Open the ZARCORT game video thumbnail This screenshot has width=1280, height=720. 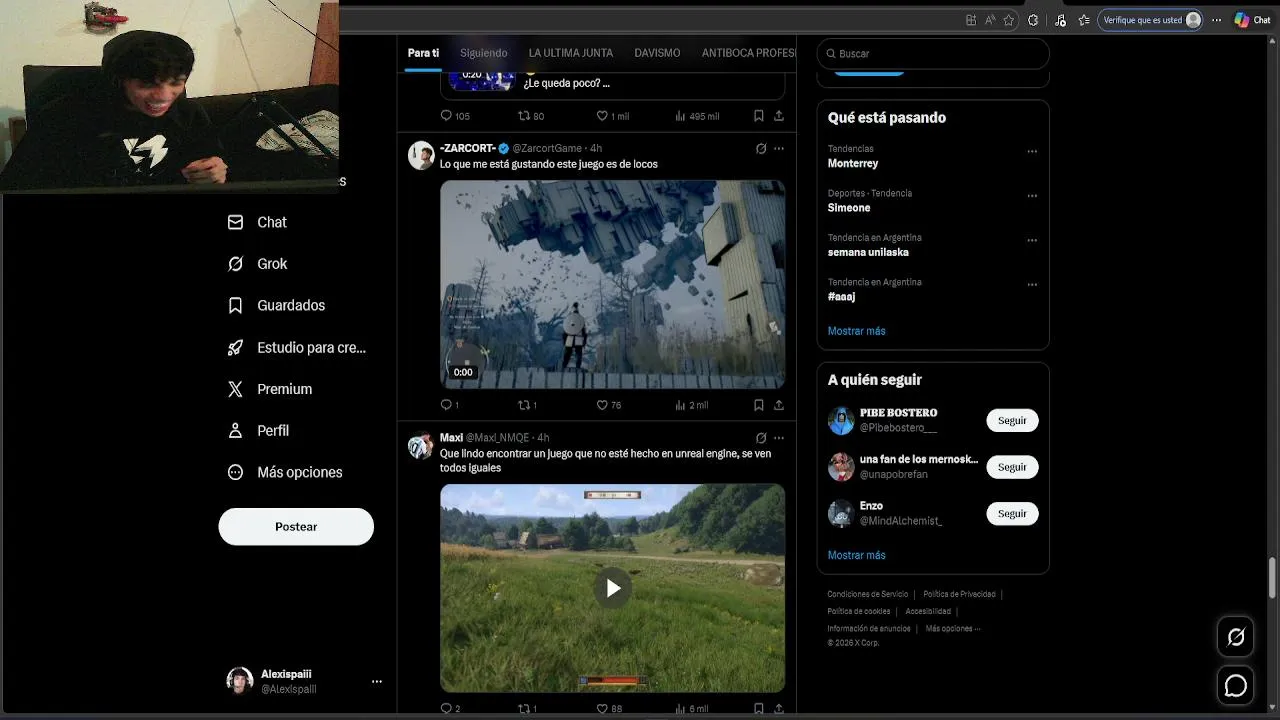tap(613, 284)
